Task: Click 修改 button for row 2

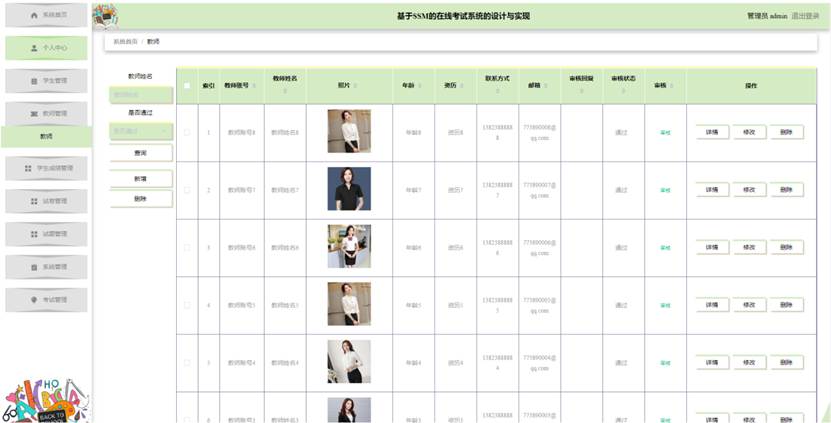Action: tap(749, 190)
